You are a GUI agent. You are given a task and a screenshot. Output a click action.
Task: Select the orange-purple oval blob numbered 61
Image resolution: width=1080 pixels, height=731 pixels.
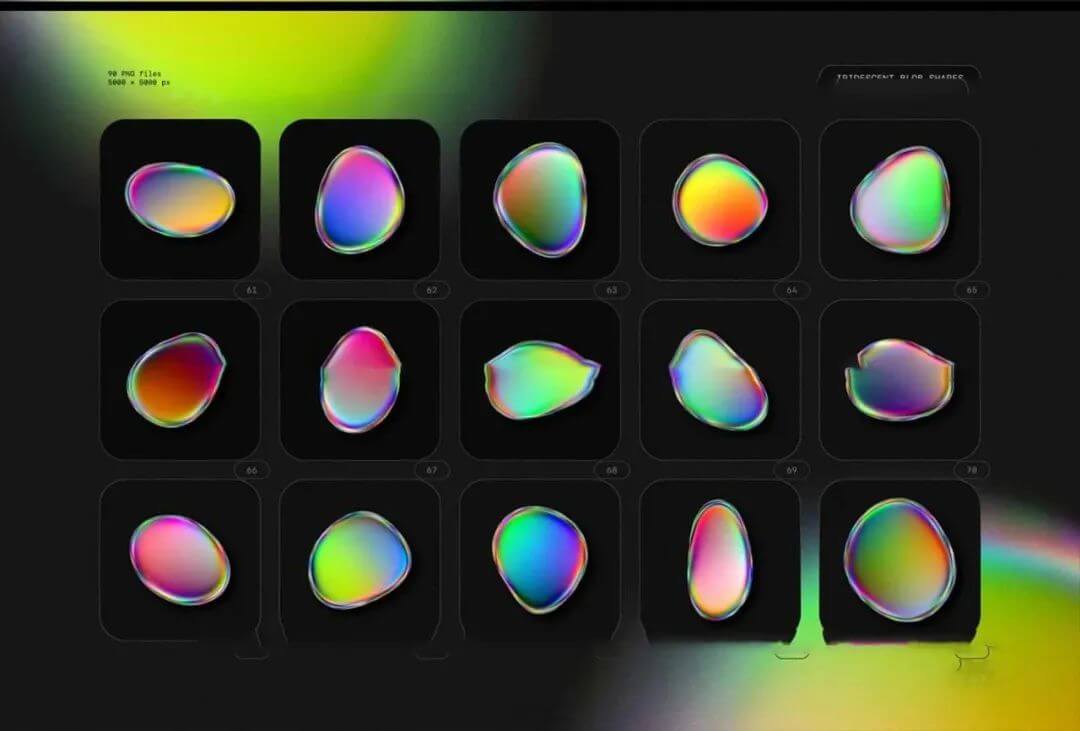180,199
